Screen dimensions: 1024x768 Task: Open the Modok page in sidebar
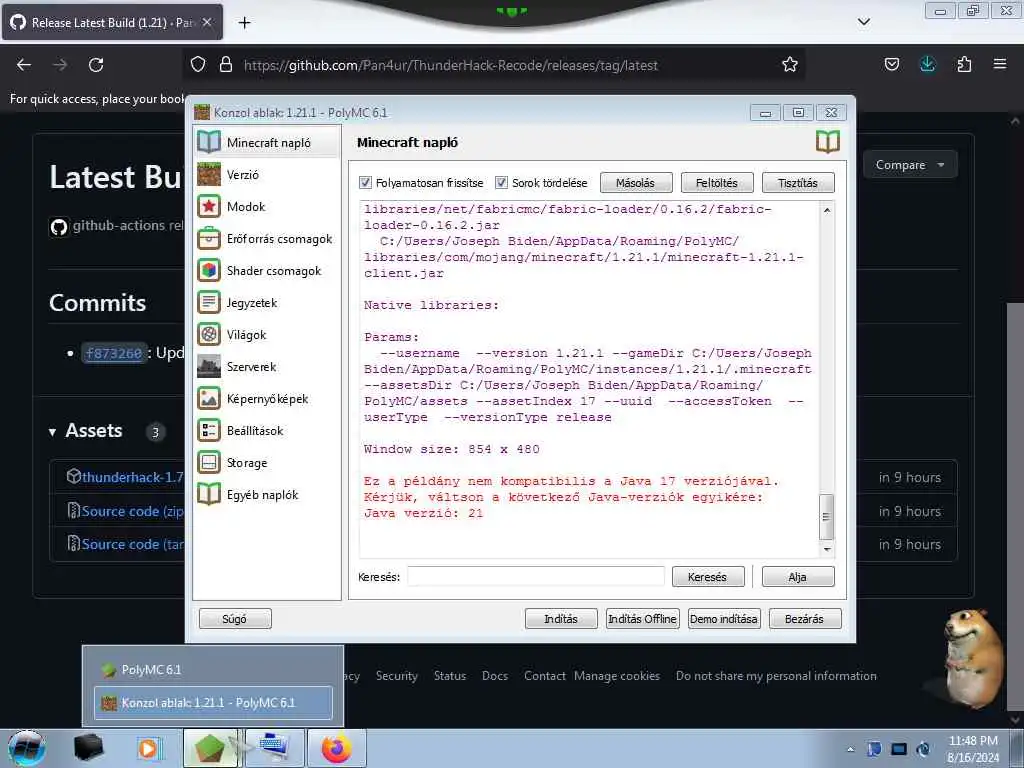pyautogui.click(x=267, y=206)
